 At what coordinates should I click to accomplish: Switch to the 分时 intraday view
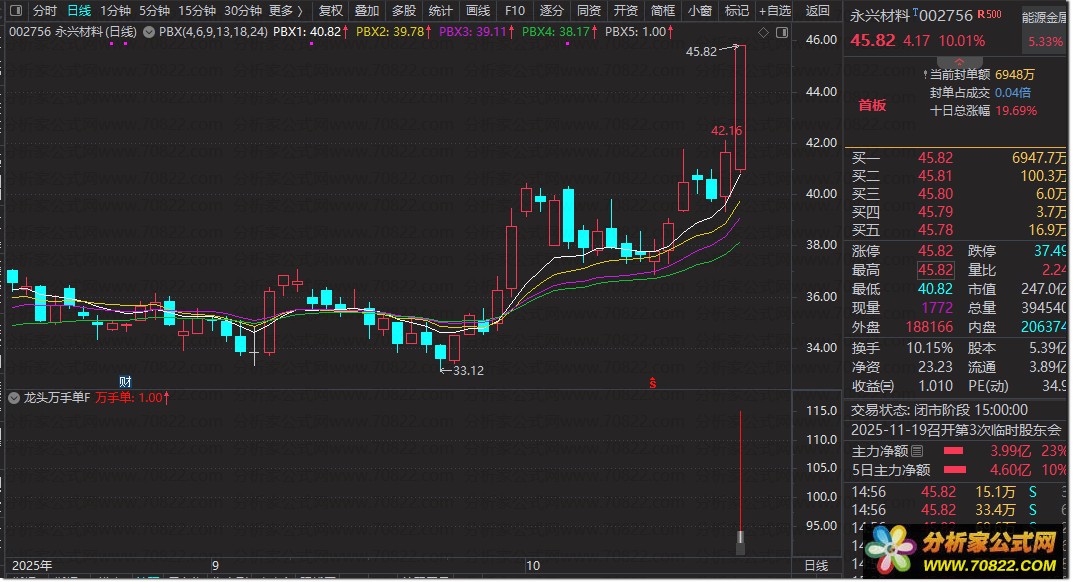(x=44, y=10)
